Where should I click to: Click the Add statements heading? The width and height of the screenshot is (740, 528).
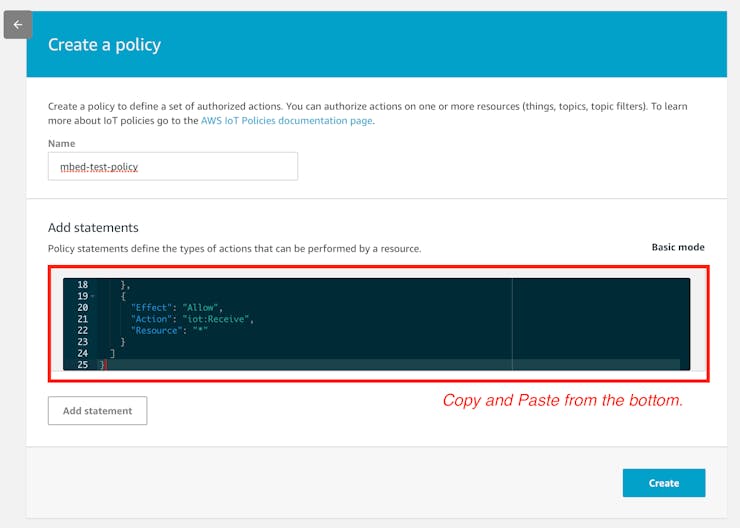pos(93,227)
